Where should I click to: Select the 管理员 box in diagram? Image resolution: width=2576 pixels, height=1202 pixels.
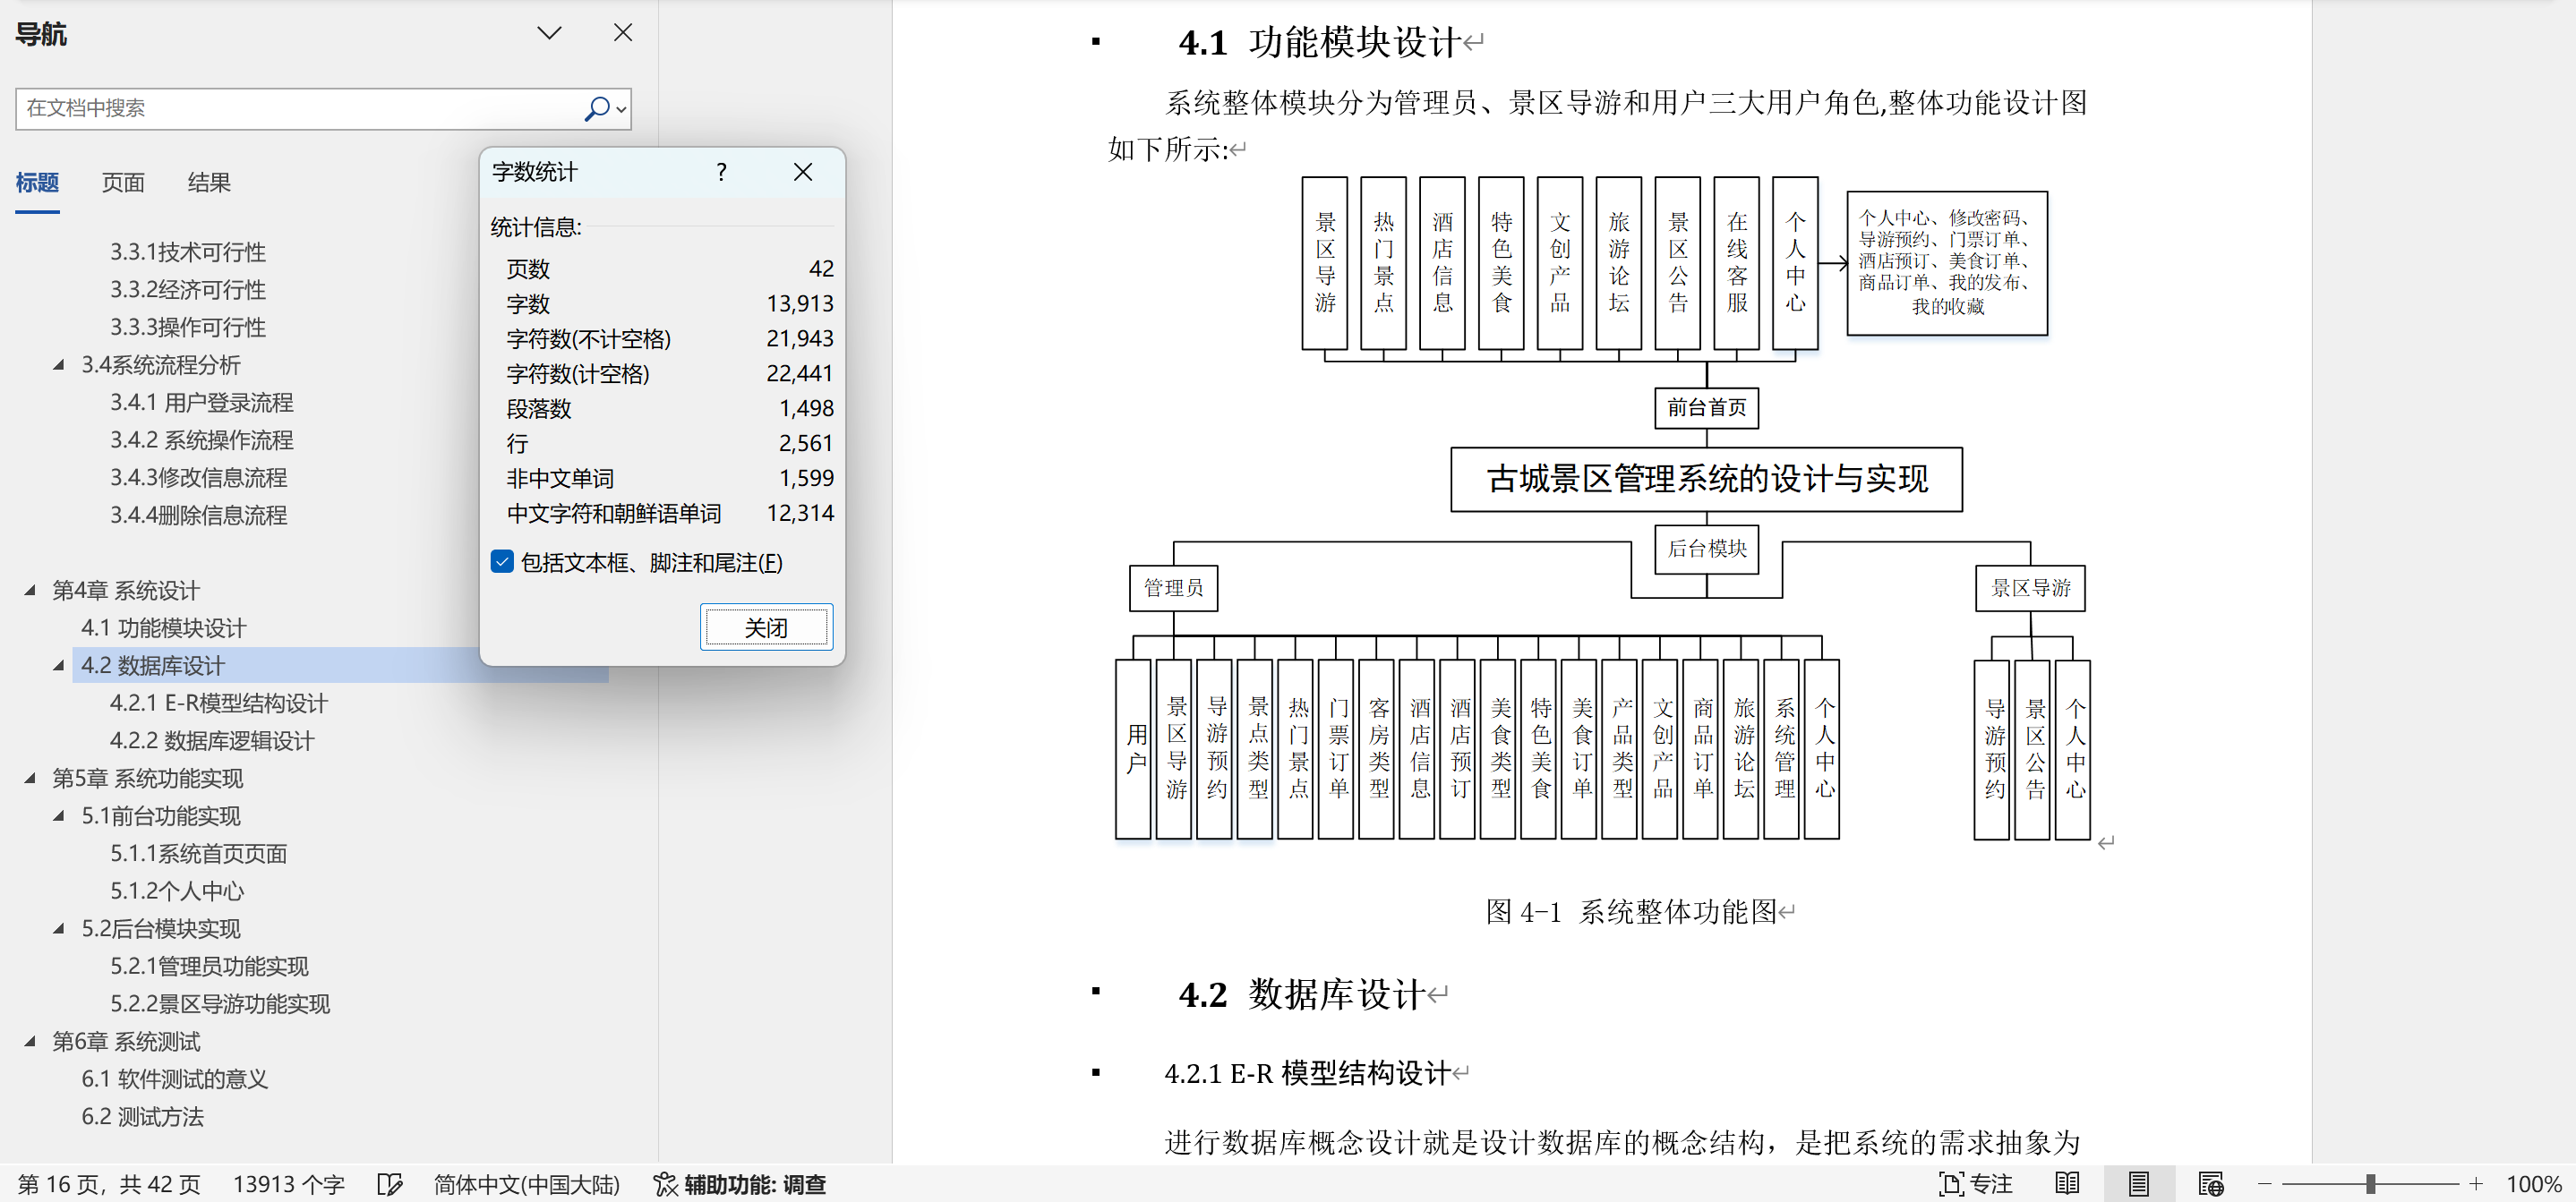click(x=1173, y=587)
